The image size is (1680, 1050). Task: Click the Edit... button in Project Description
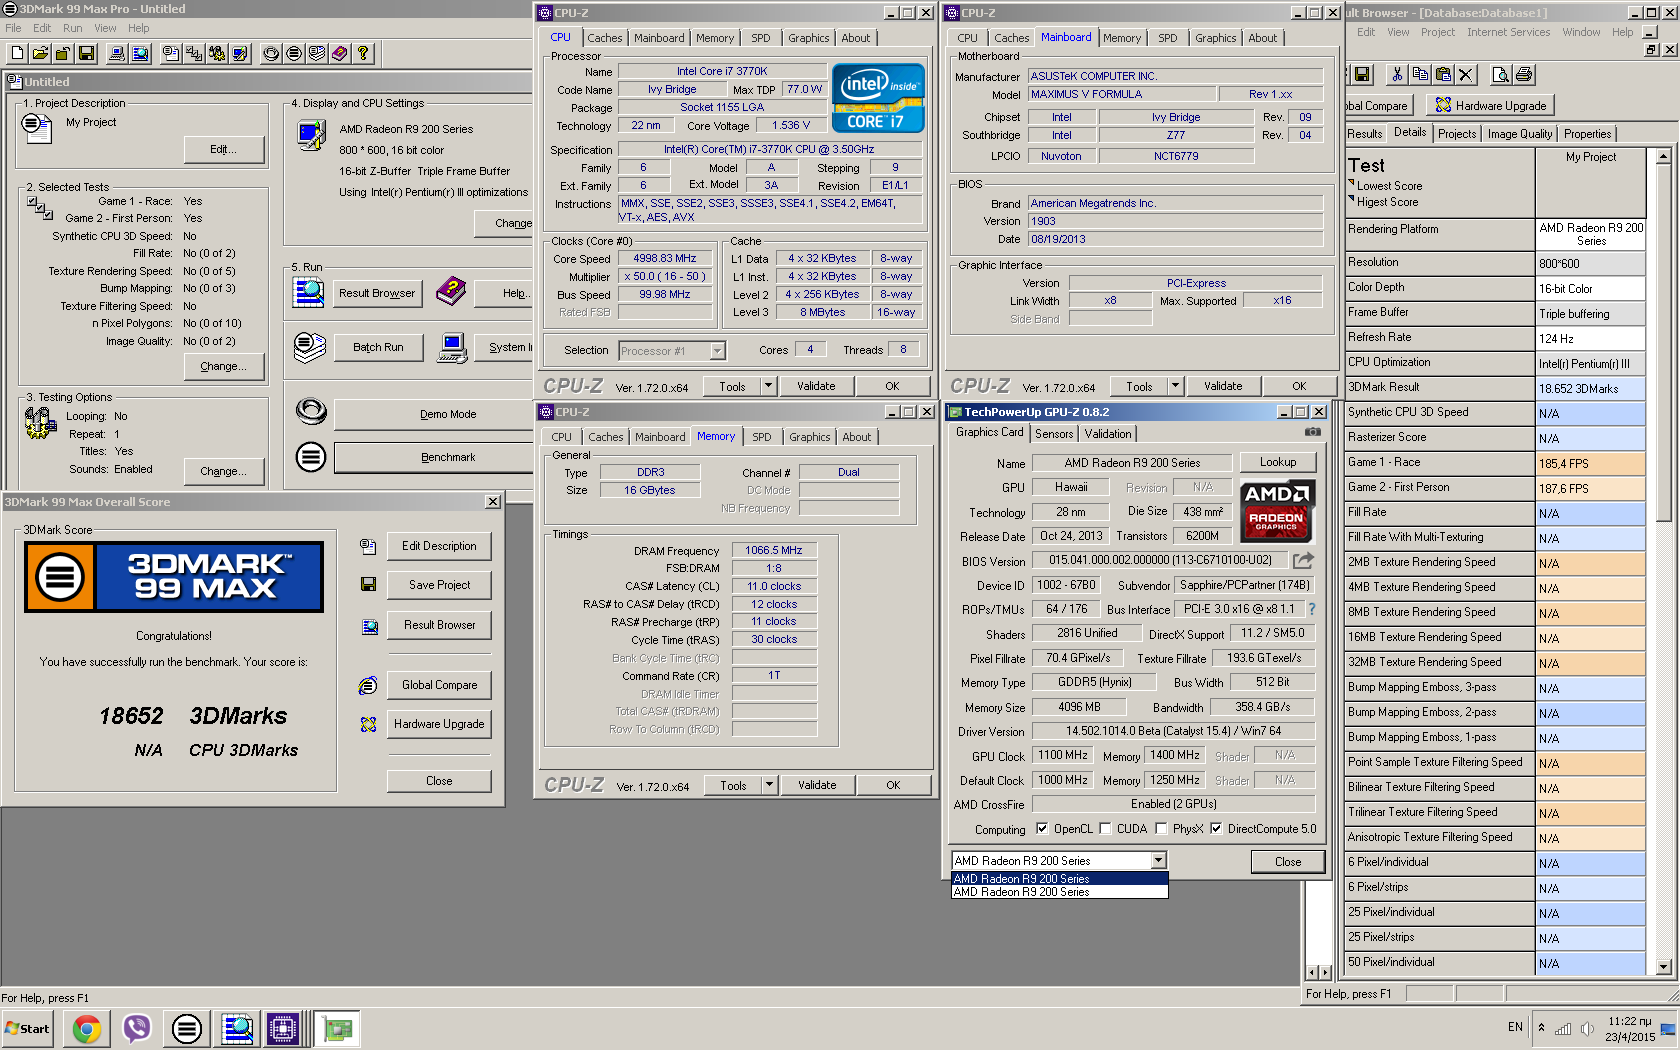[224, 149]
